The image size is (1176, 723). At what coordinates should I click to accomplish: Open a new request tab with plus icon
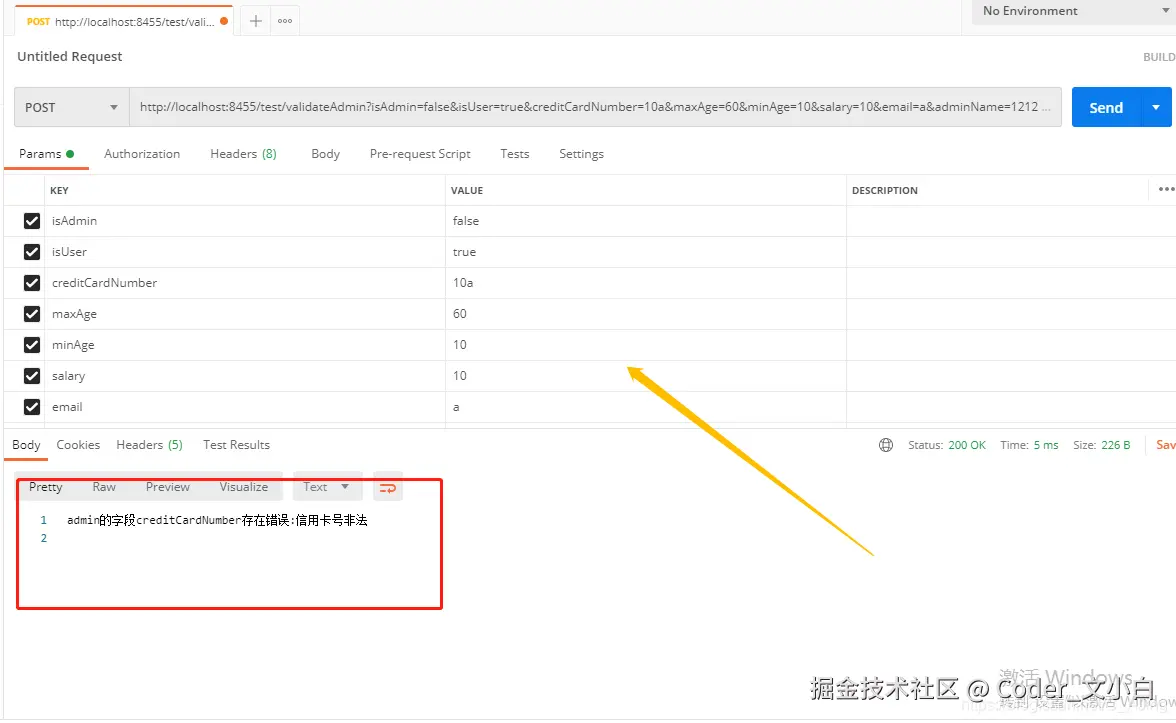coord(256,21)
